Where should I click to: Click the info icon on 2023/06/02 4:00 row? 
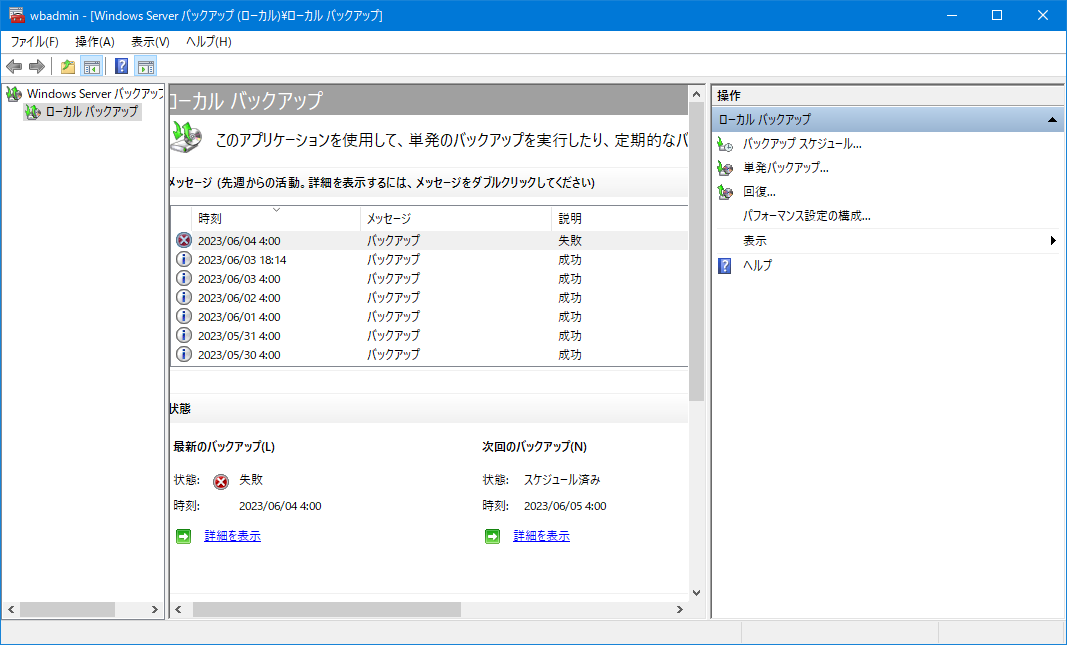[184, 297]
